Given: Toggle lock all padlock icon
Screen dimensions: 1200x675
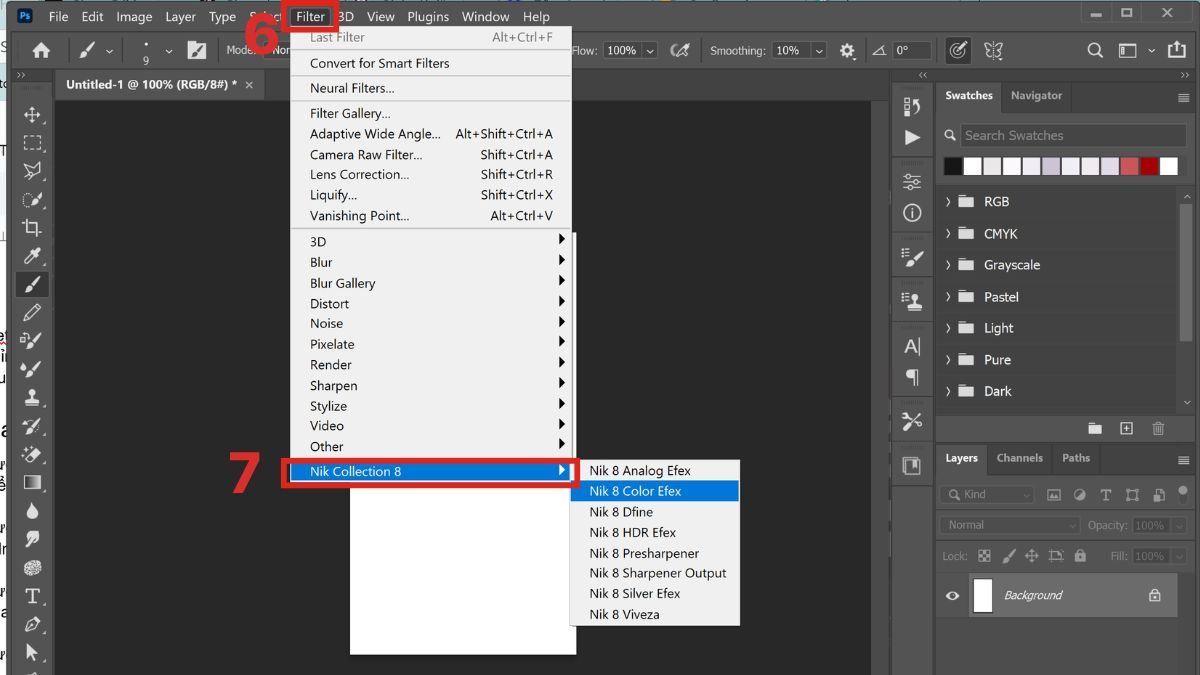Looking at the screenshot, I should tap(1080, 556).
